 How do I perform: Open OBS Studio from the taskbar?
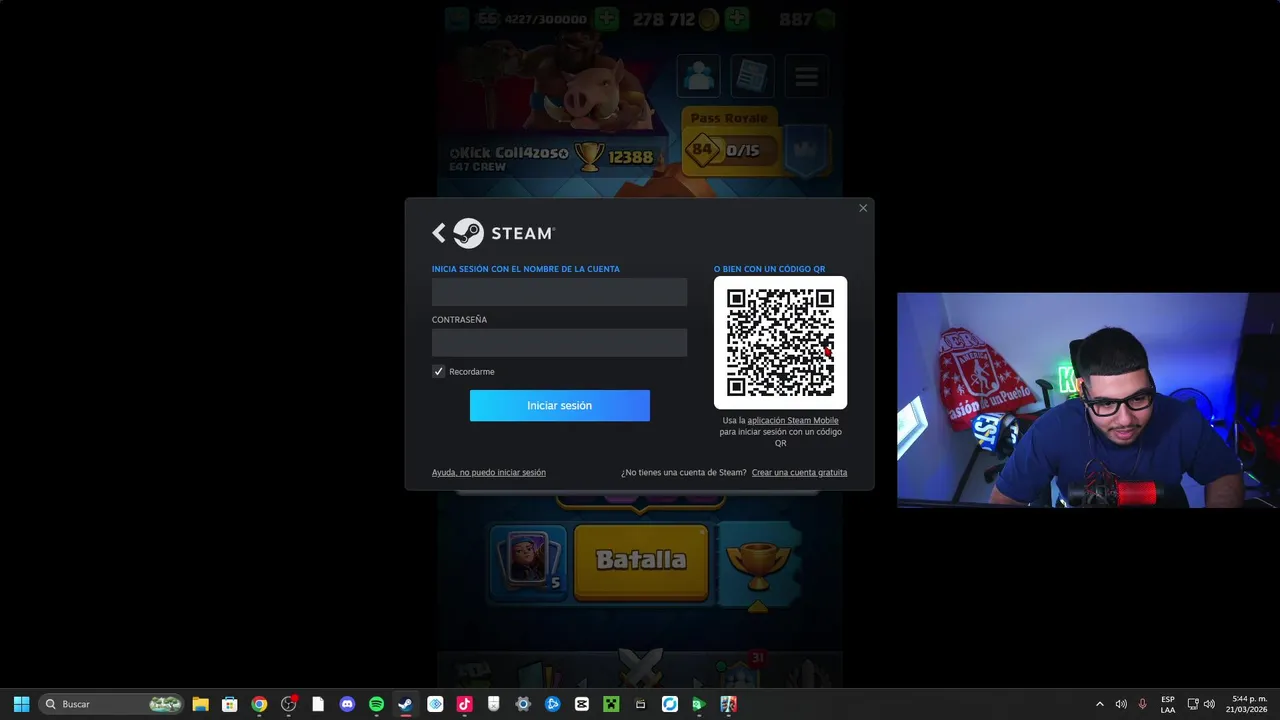pos(288,704)
